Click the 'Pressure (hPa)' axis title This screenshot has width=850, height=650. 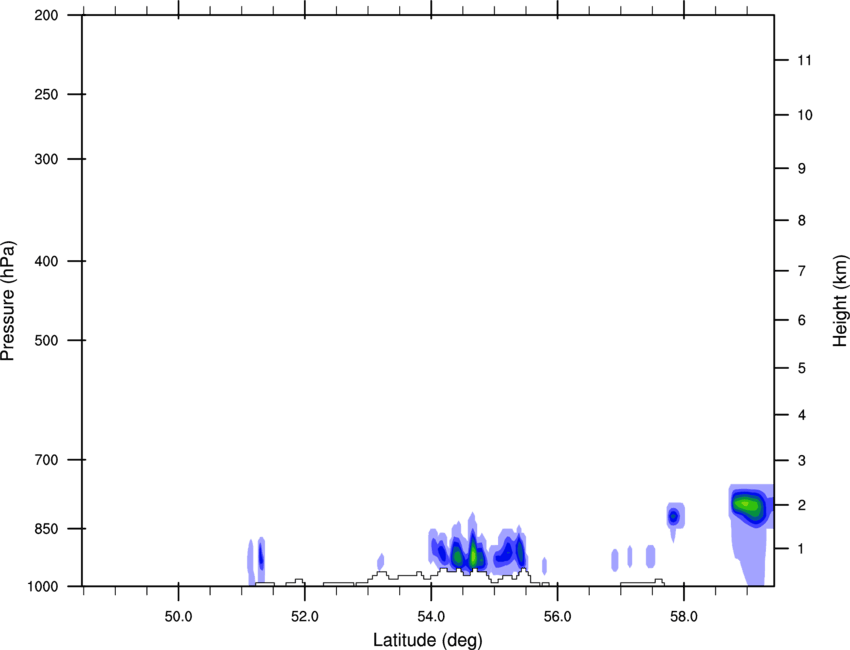click(8, 301)
